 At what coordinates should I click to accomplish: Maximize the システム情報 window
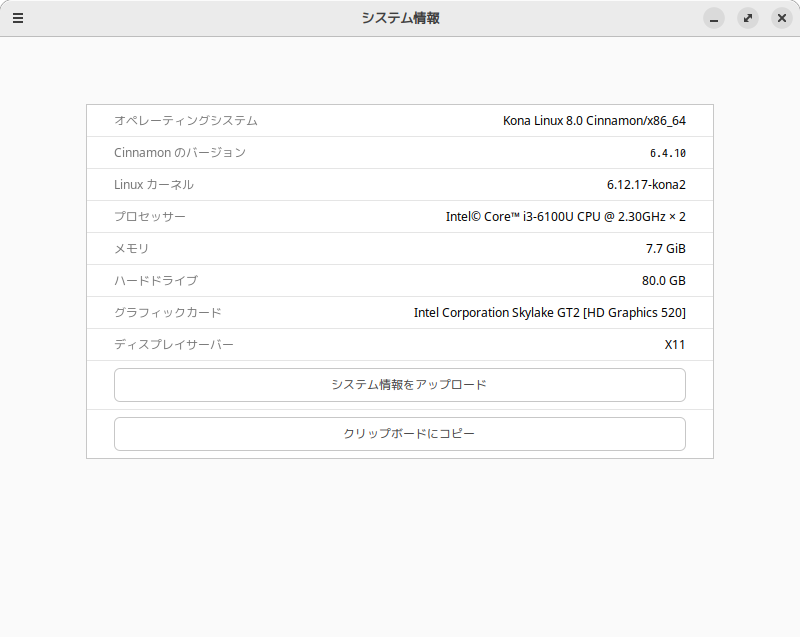(747, 18)
